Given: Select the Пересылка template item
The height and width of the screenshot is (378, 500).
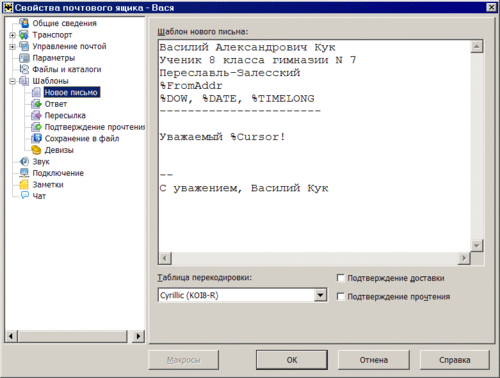Looking at the screenshot, I should point(65,115).
